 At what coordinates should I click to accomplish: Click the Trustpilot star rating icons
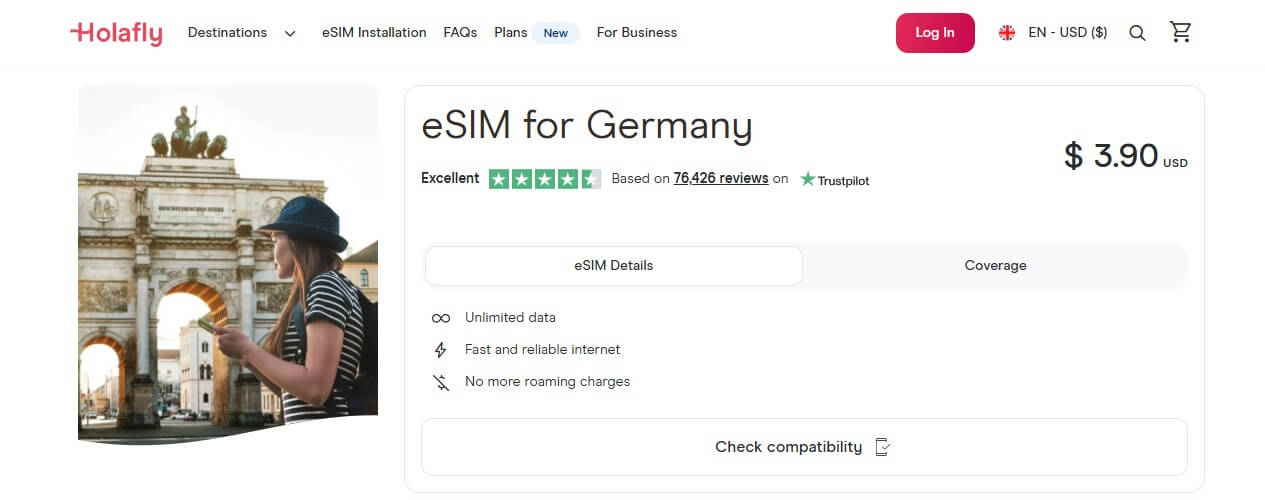coord(544,179)
